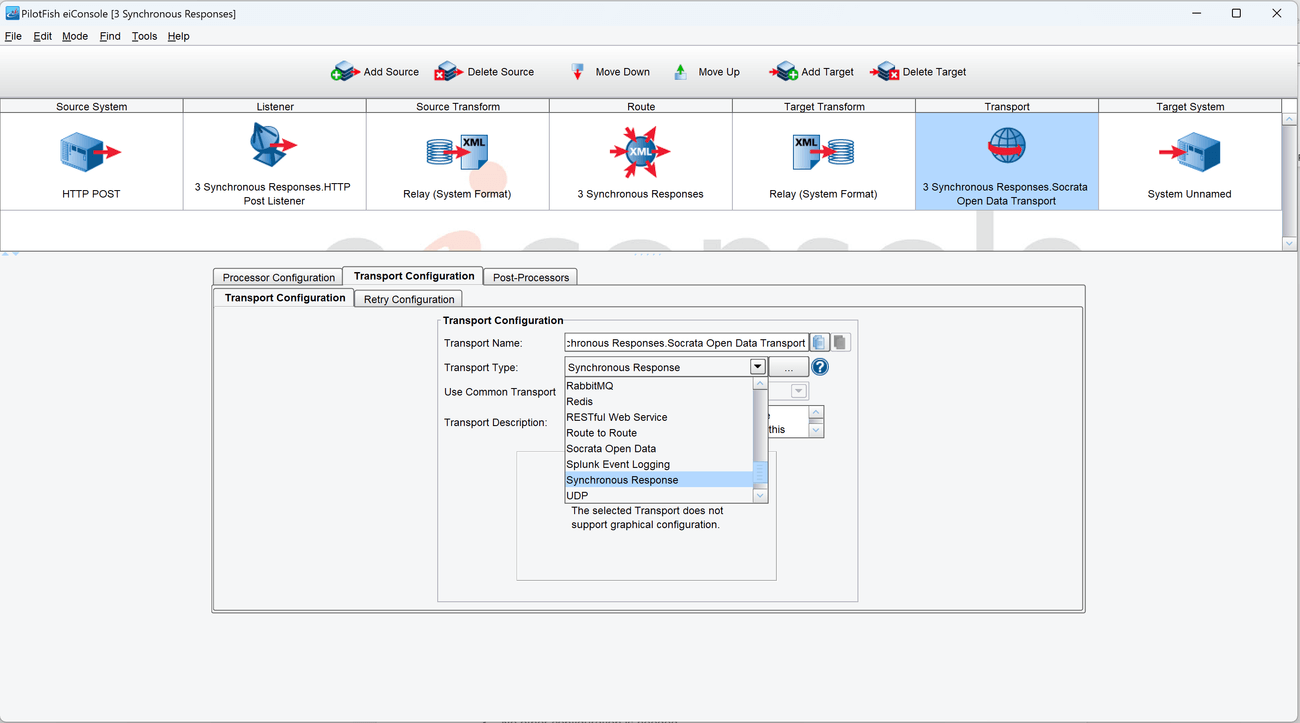
Task: Click the copy icon beside Transport Name
Action: [x=819, y=342]
